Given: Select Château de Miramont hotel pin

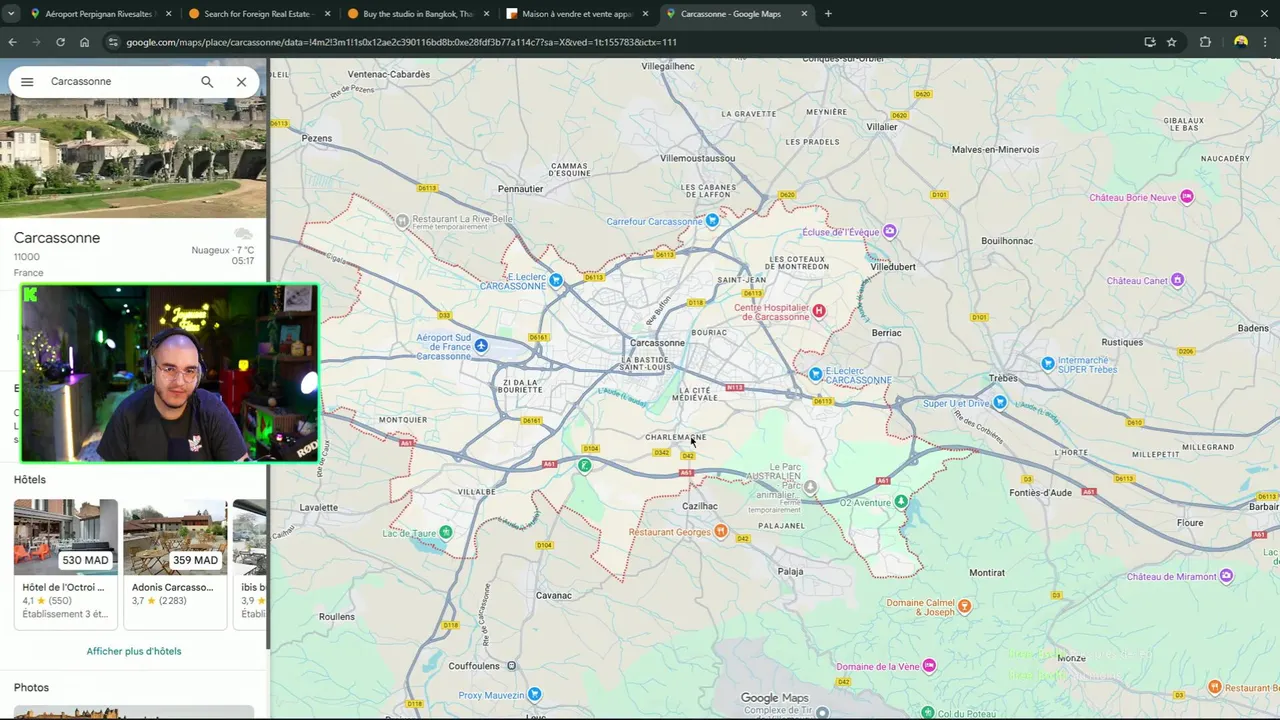Looking at the screenshot, I should [1227, 576].
